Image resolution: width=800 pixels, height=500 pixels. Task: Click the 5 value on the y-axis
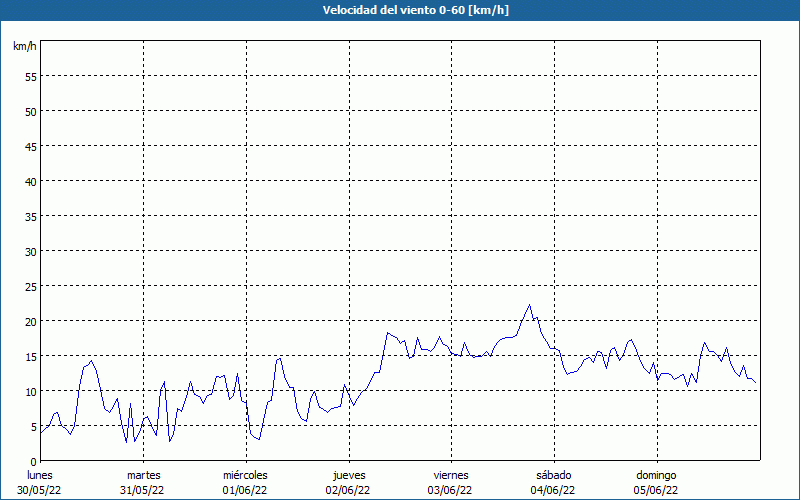point(34,427)
